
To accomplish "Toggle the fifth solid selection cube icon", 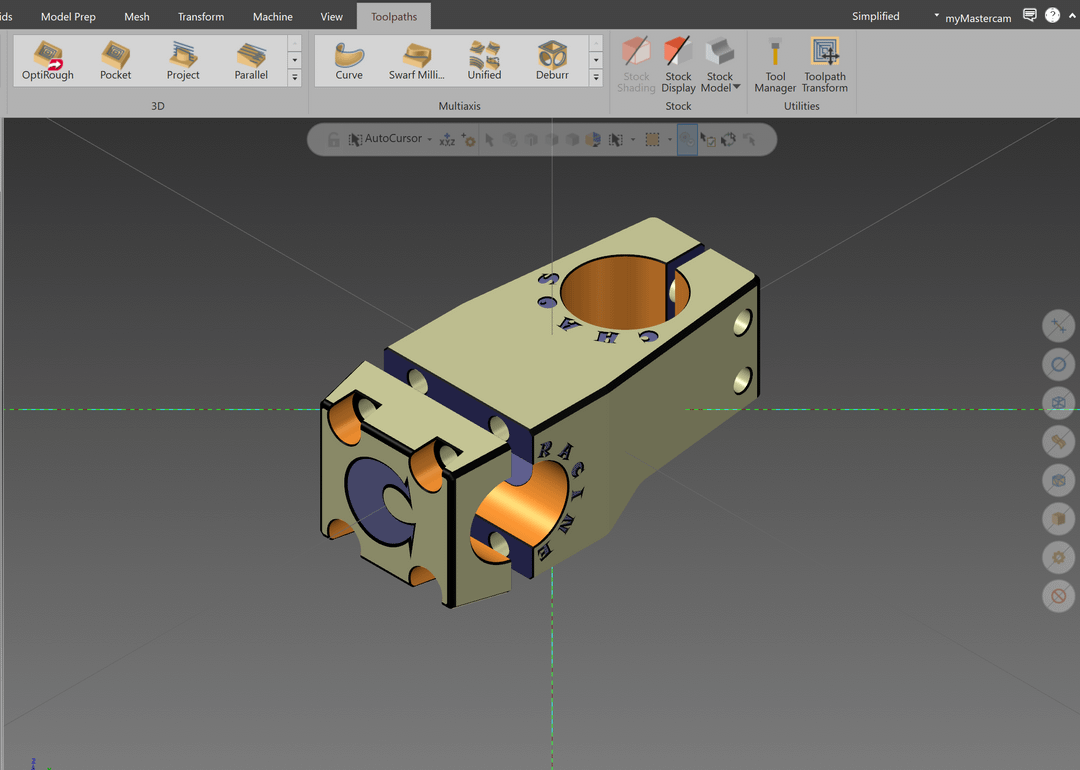I will tap(572, 140).
